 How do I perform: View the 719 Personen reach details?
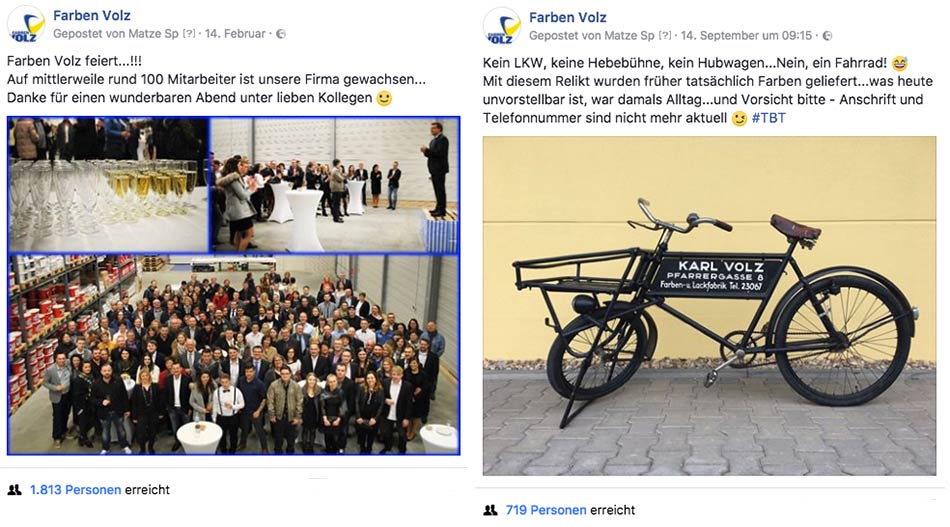(546, 511)
